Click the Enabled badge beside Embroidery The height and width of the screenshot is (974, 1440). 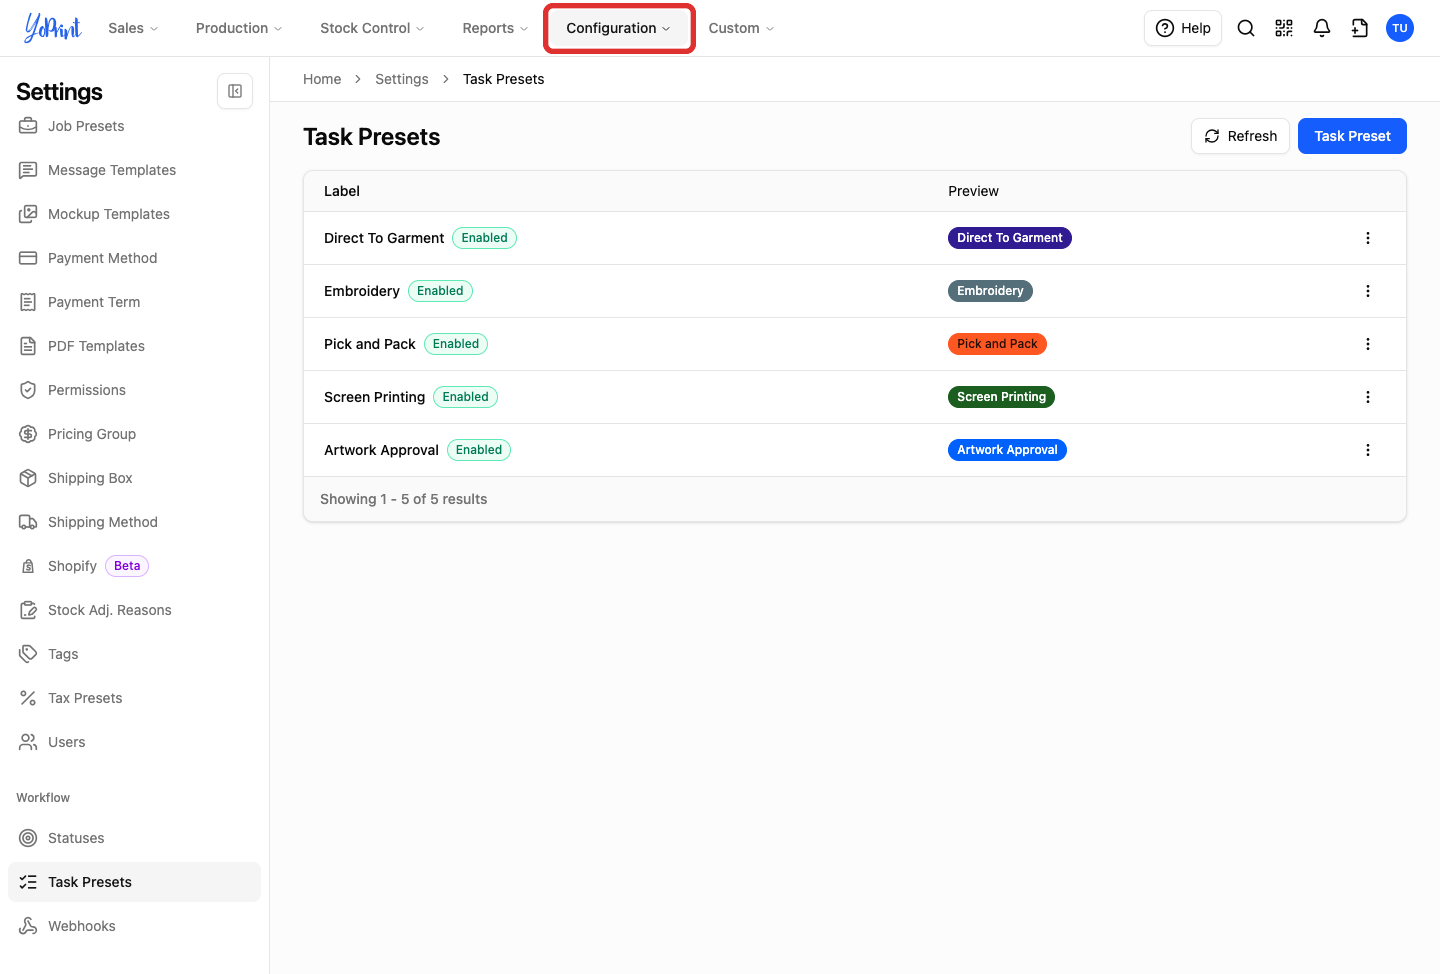click(x=440, y=291)
